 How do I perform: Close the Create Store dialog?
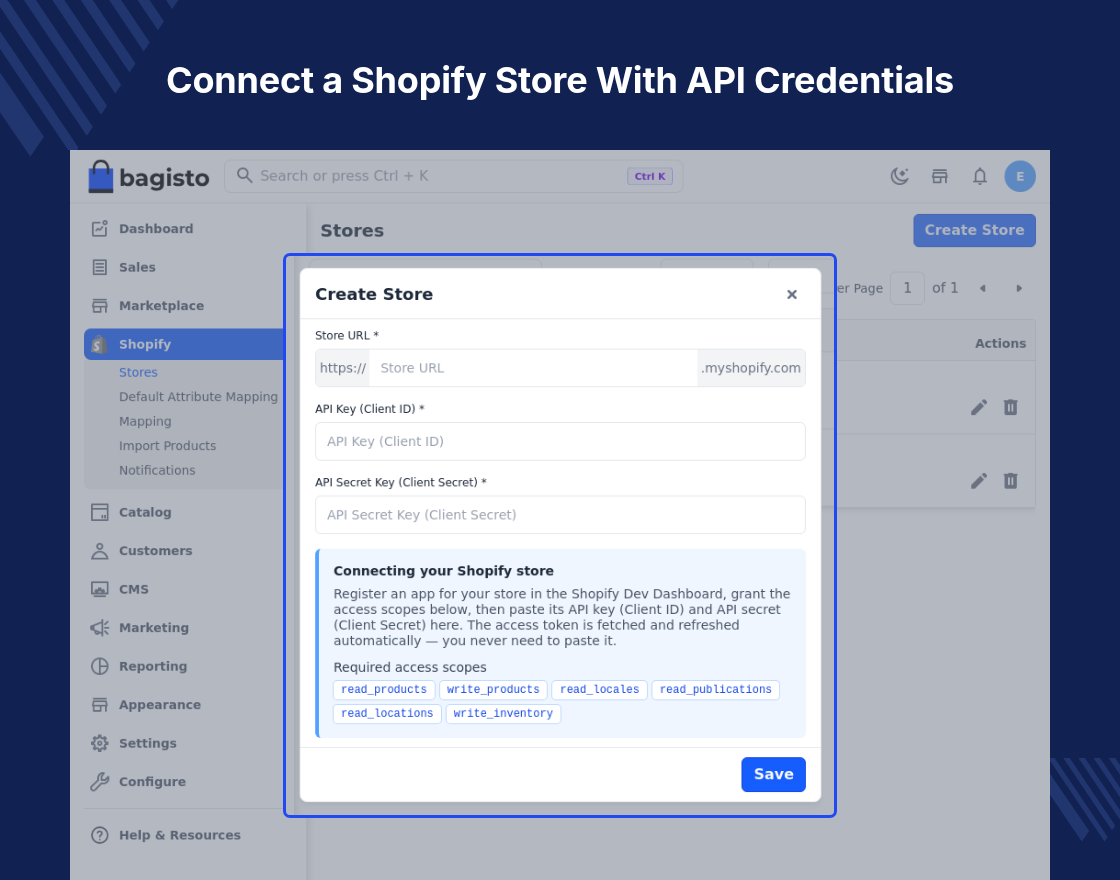[791, 294]
